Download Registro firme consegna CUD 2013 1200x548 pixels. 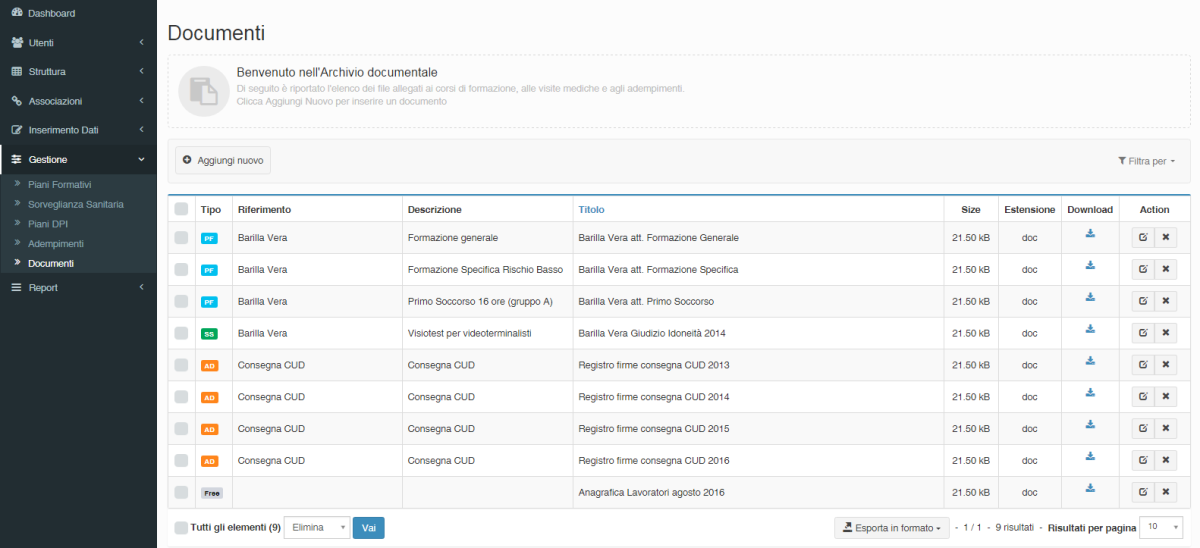point(1090,362)
